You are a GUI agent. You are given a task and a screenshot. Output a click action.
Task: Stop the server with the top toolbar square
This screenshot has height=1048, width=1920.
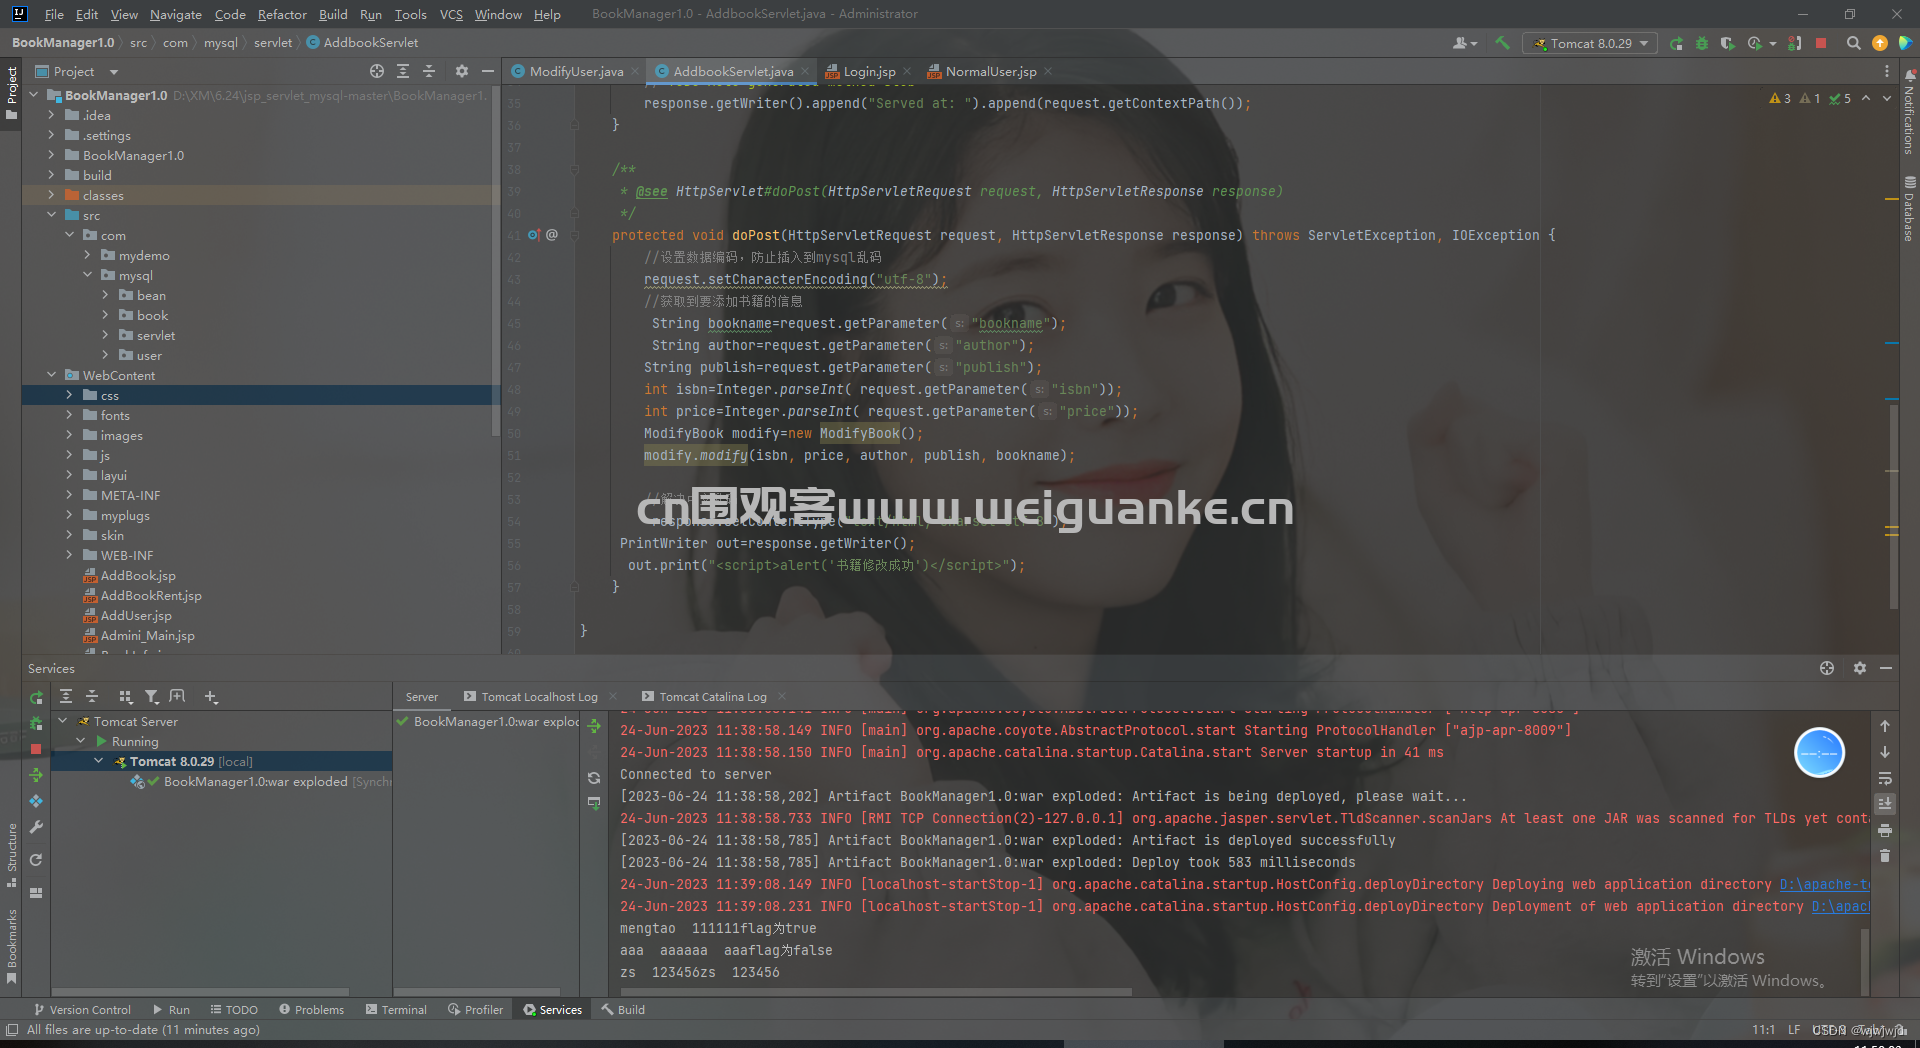click(1821, 43)
